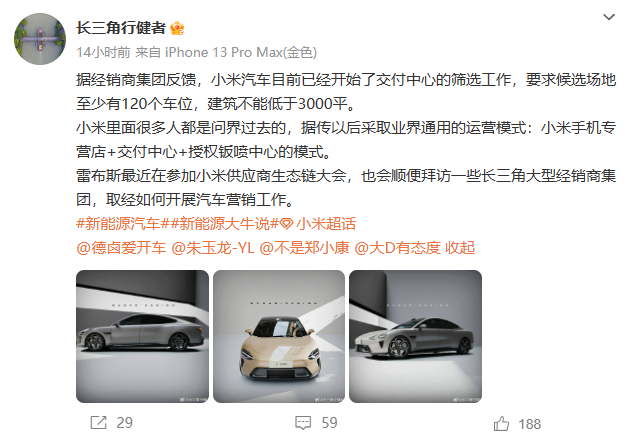Collapse the post text with 收起
The height and width of the screenshot is (435, 635).
[x=460, y=247]
